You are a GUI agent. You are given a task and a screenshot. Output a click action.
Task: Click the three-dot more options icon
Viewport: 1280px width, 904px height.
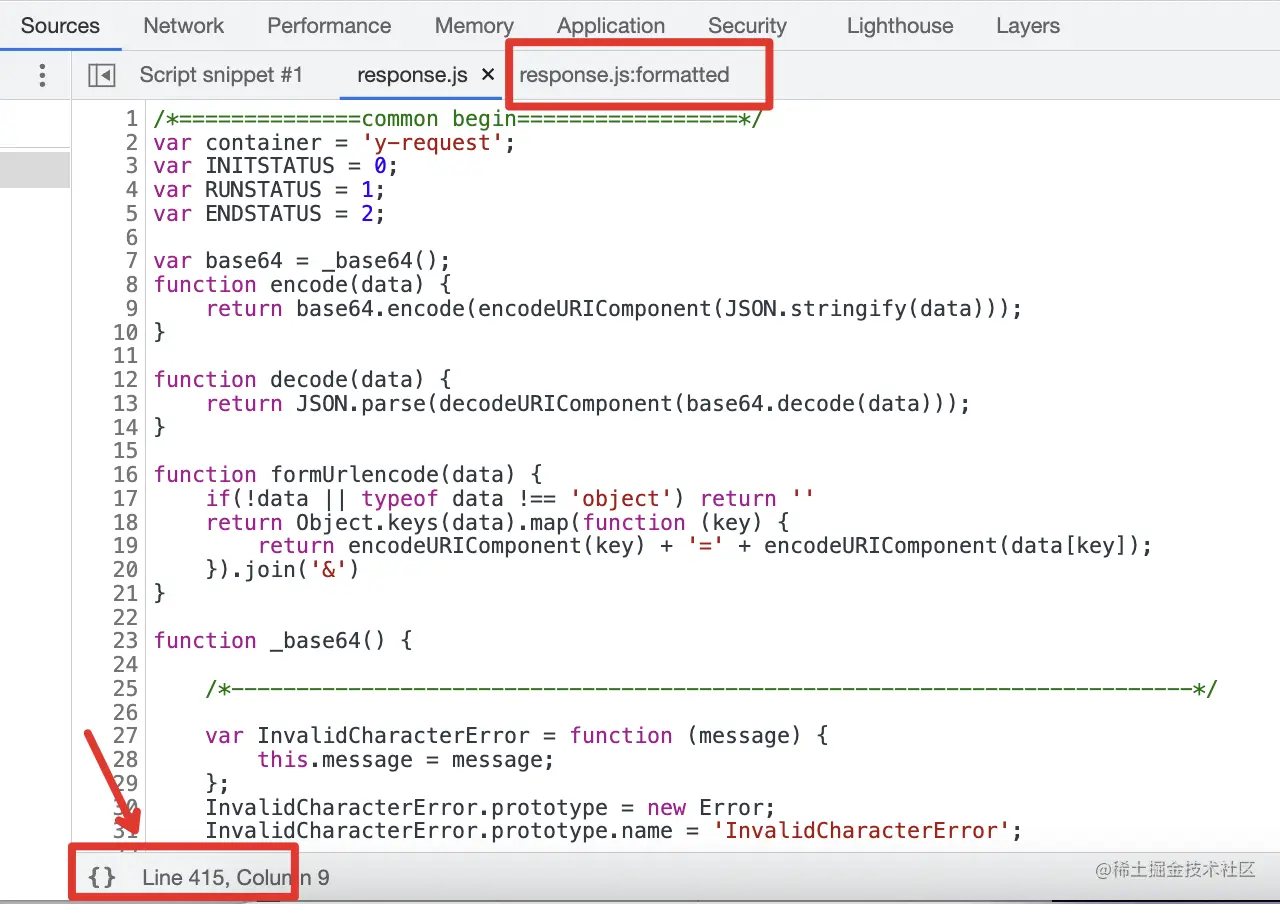pos(42,75)
